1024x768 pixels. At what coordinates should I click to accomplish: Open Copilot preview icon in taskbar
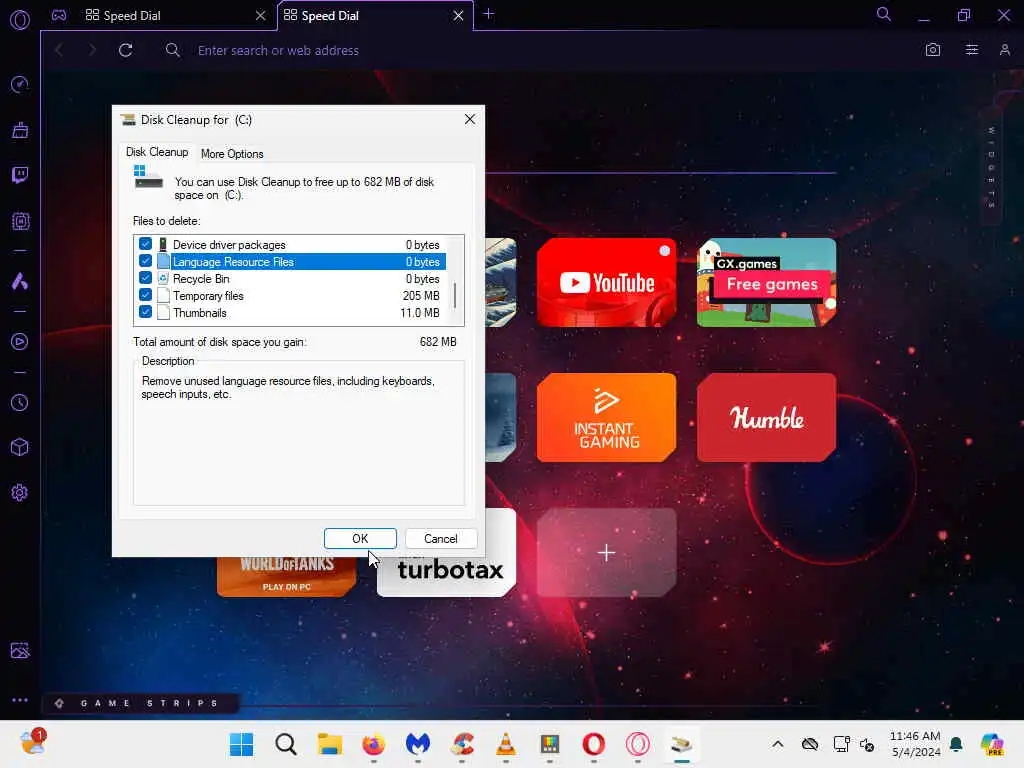click(x=991, y=744)
